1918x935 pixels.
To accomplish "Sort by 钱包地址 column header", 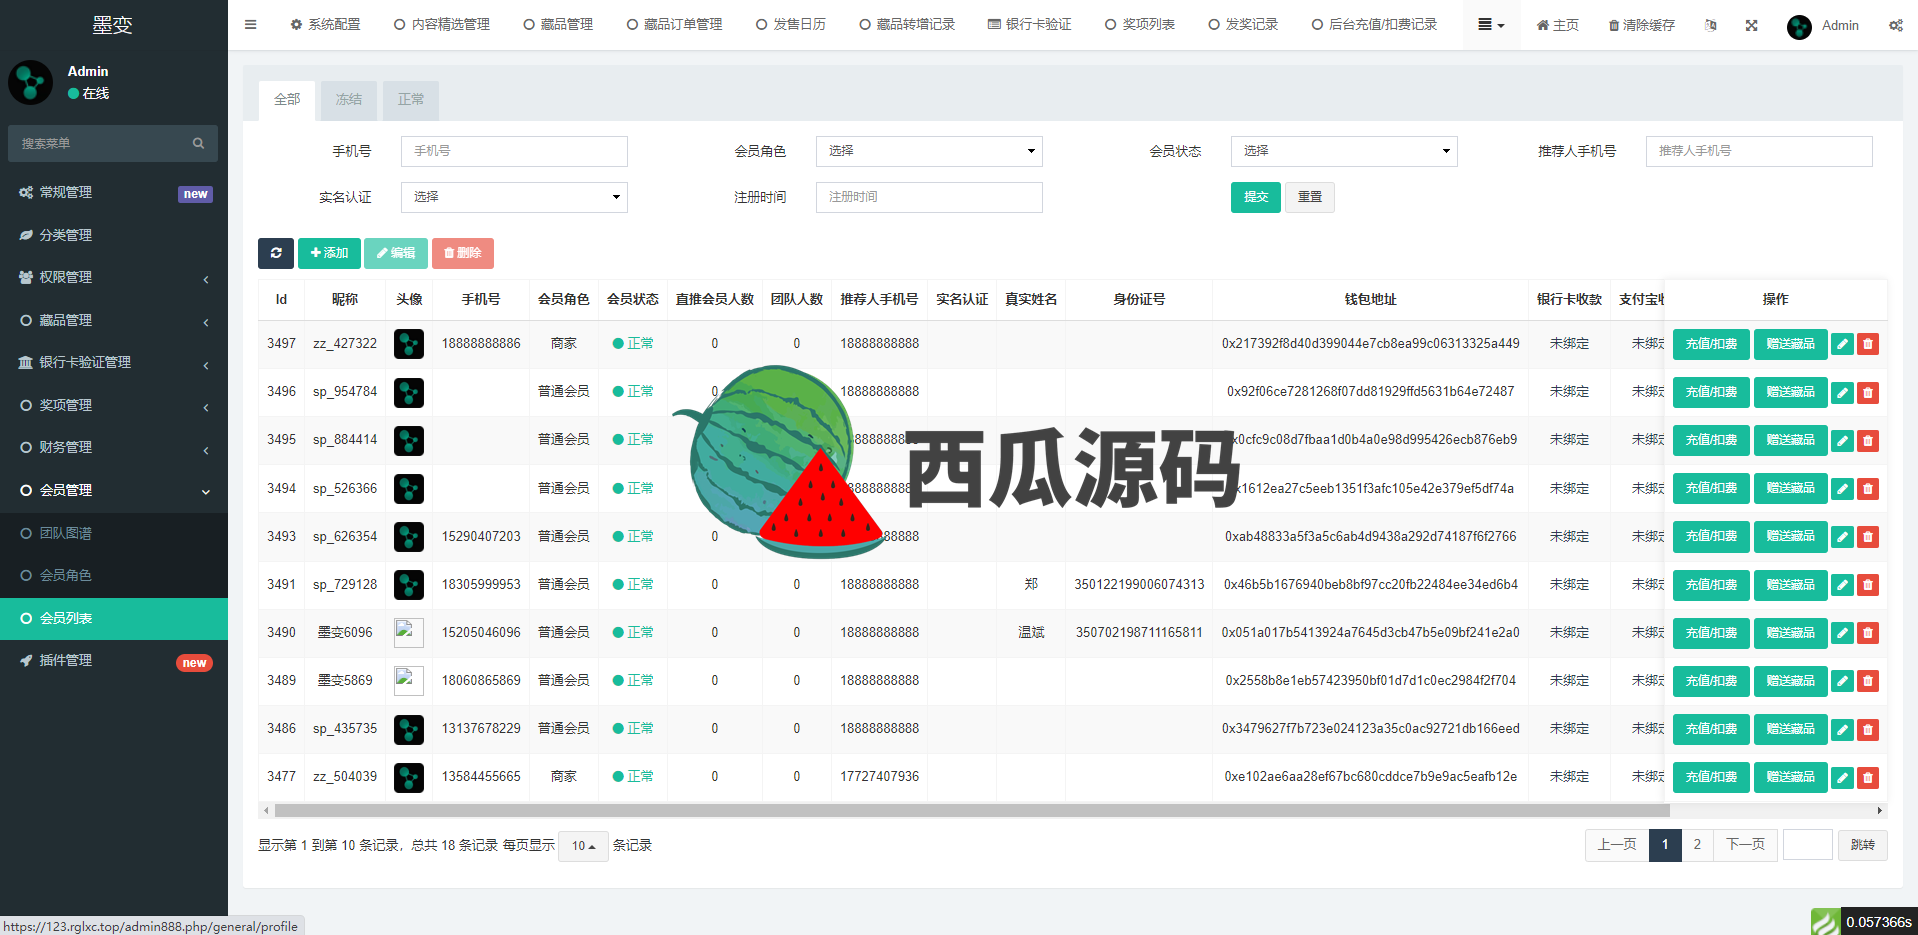I will [1370, 299].
